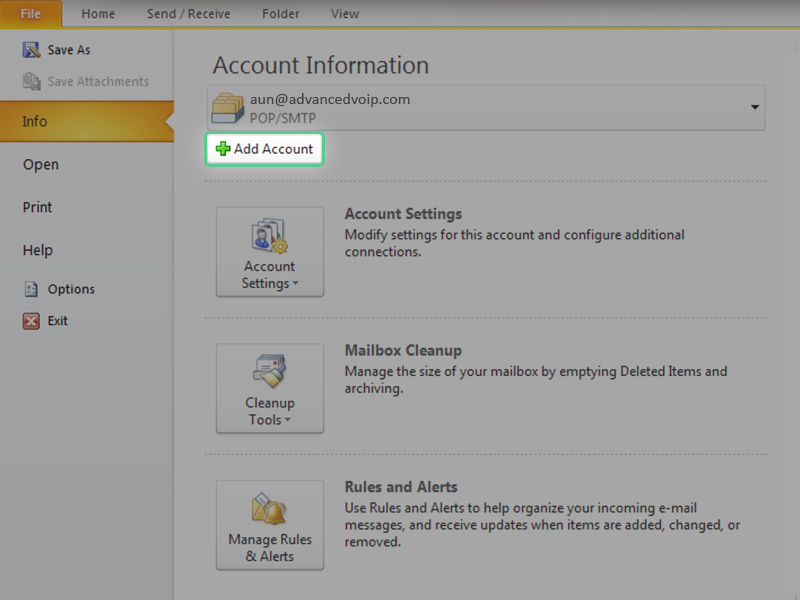This screenshot has height=600, width=800.
Task: Select the Save Attachments menu label
Action: (98, 82)
